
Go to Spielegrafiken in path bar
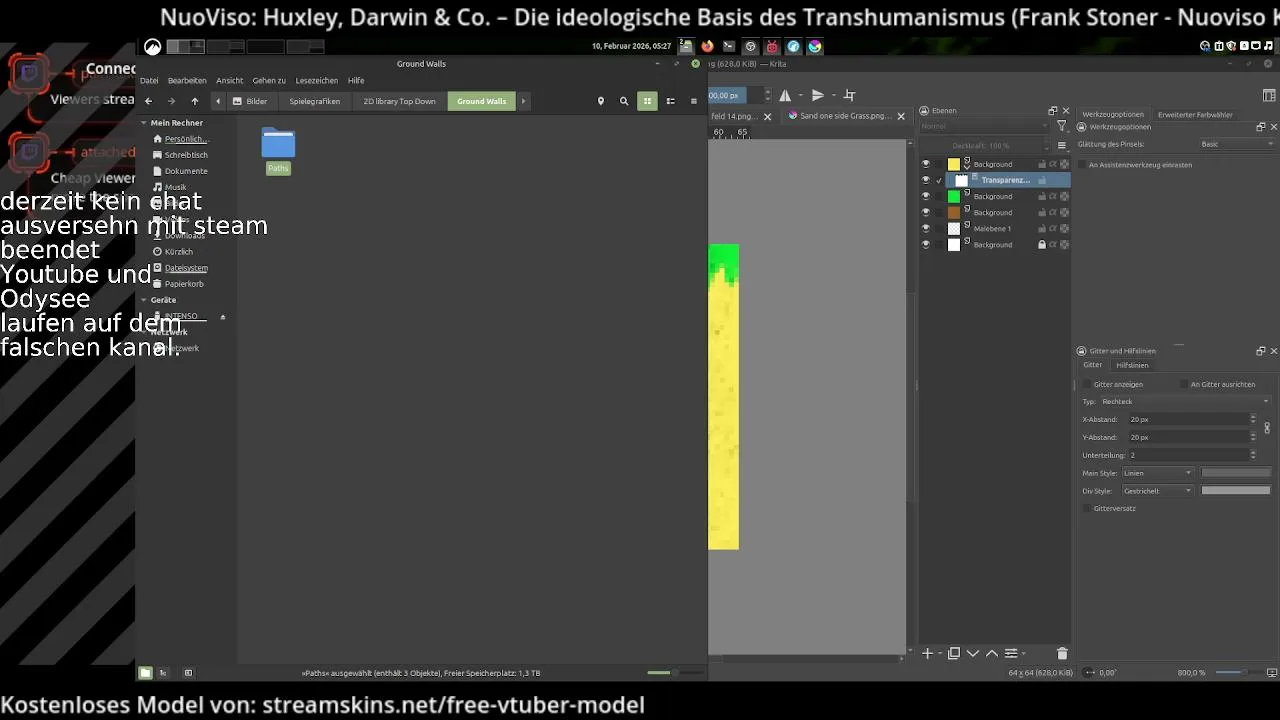[315, 101]
